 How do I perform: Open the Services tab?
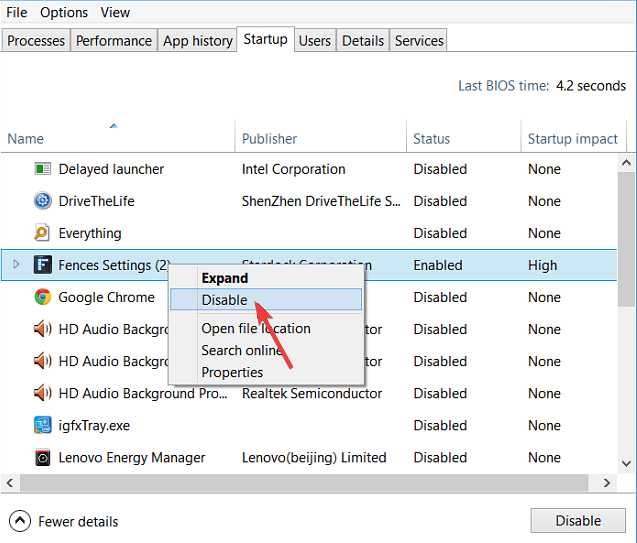click(x=419, y=41)
